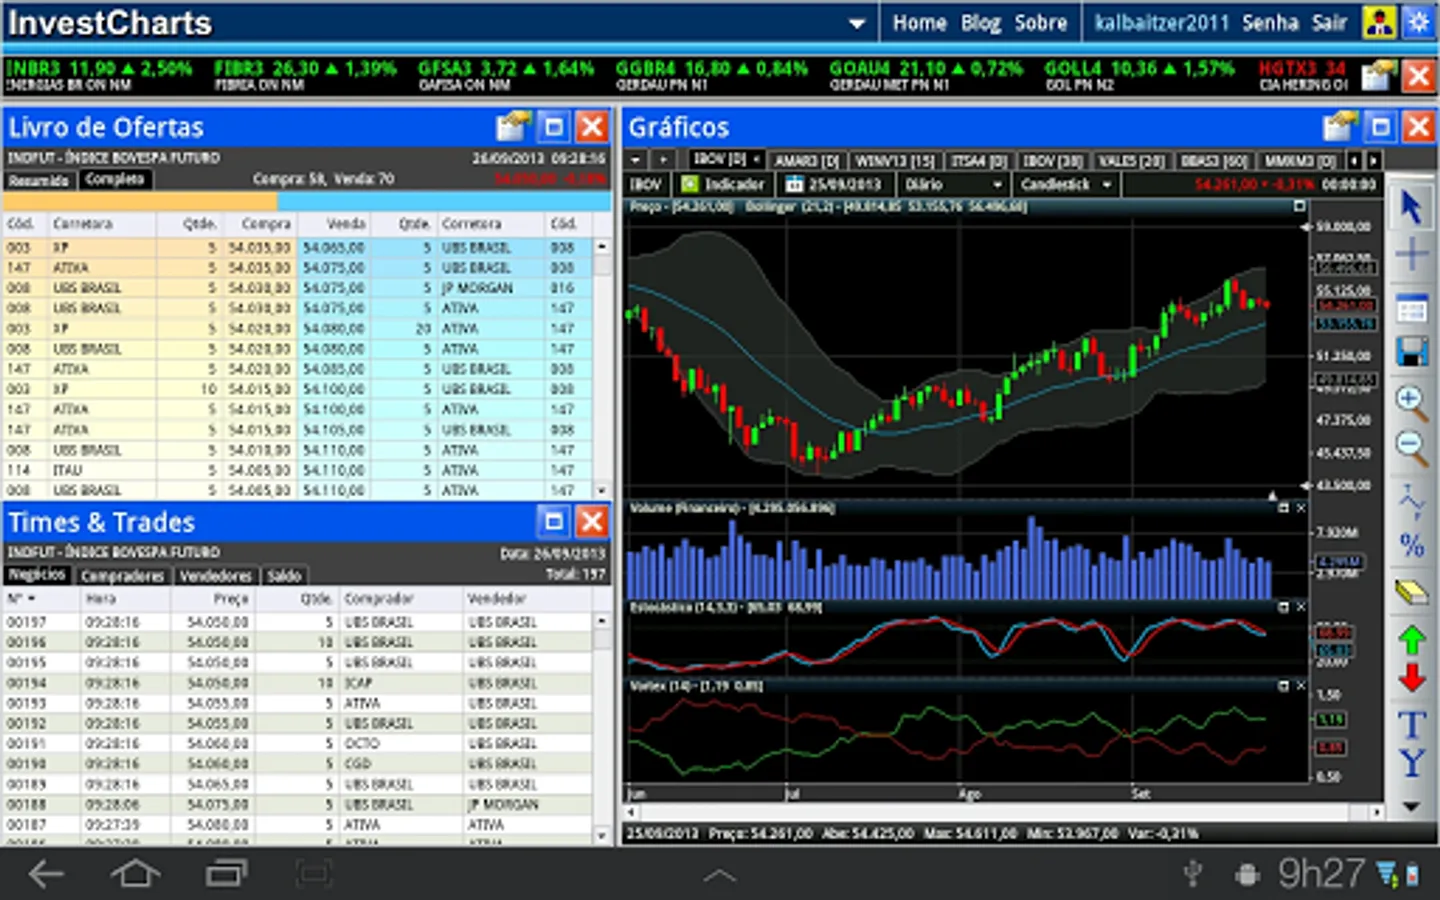Click the chart horizontal scrollbar at bottom

[x=1005, y=813]
